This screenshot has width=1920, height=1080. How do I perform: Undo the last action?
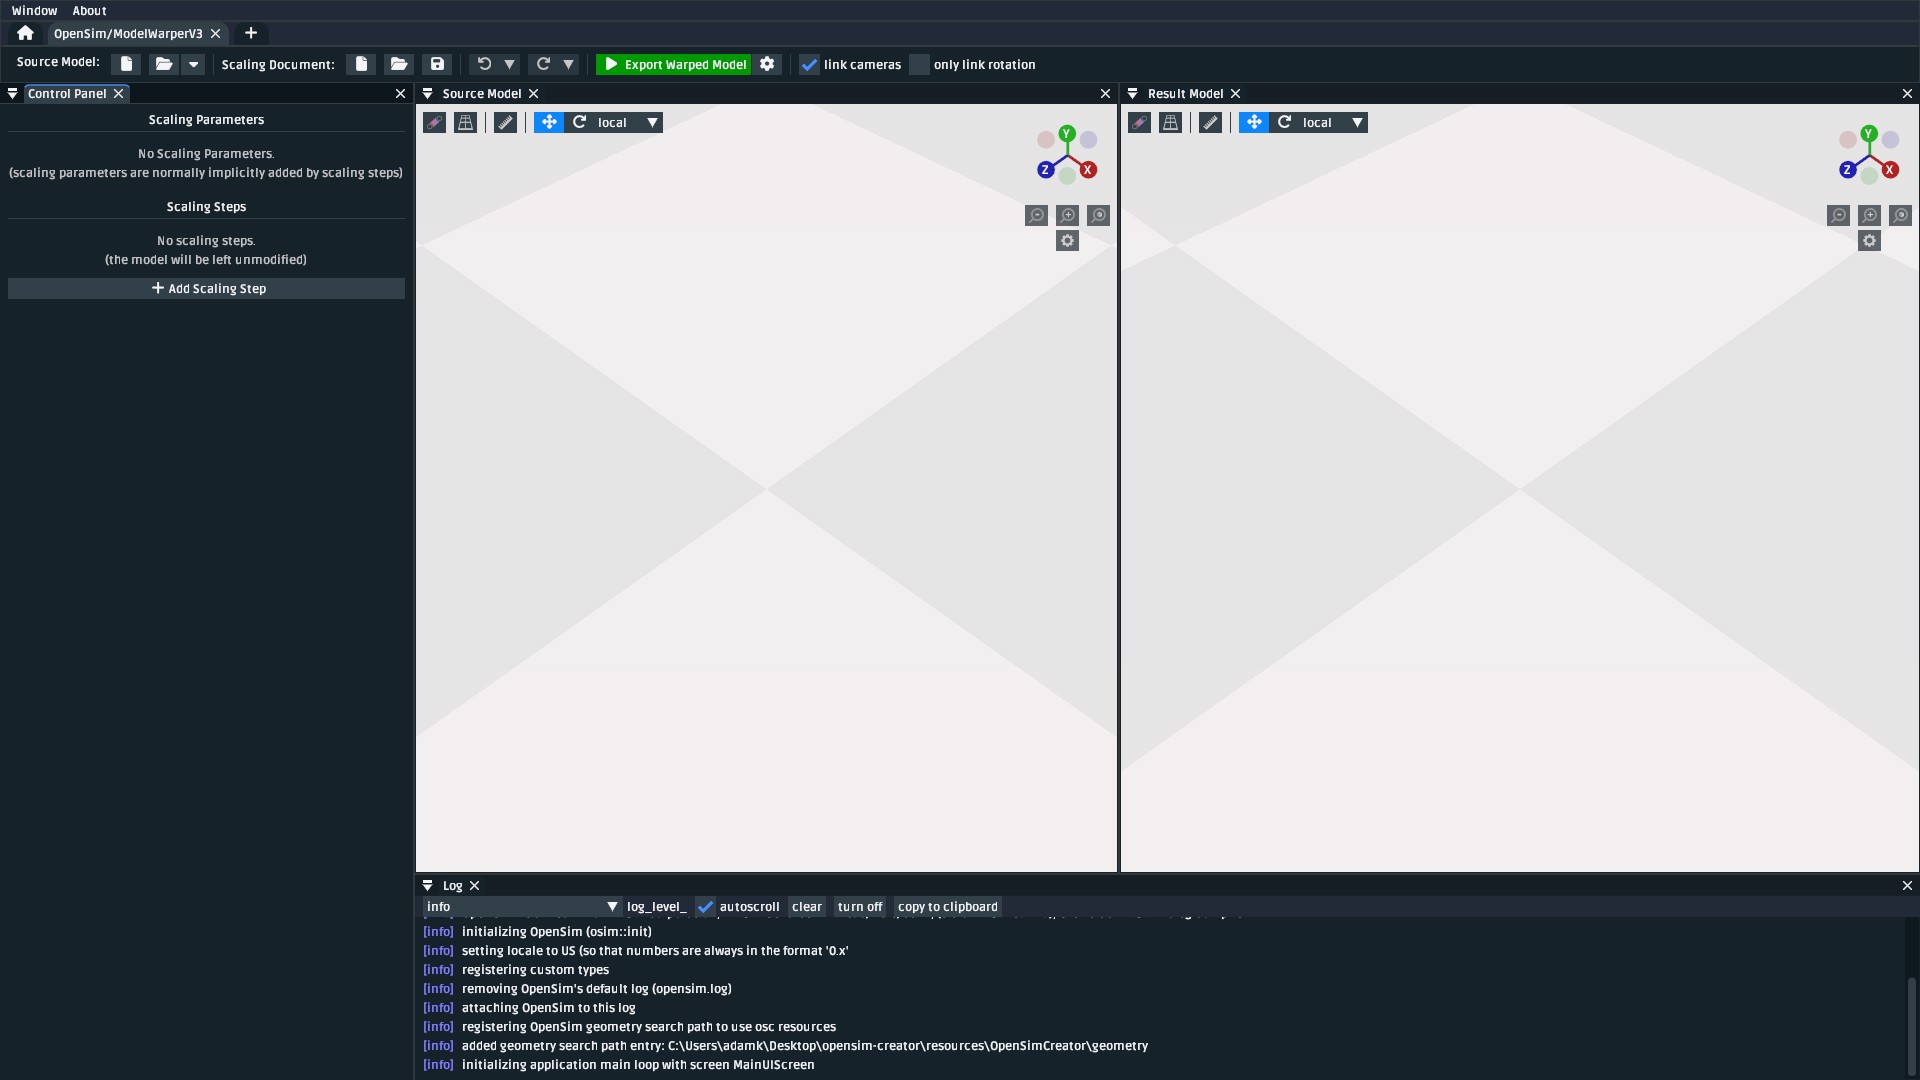[x=484, y=64]
